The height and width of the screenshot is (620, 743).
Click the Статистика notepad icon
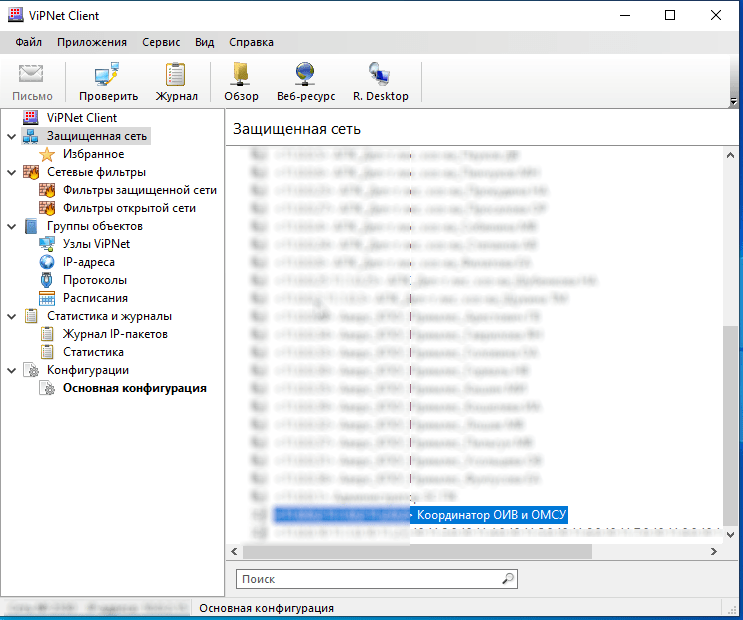point(47,352)
